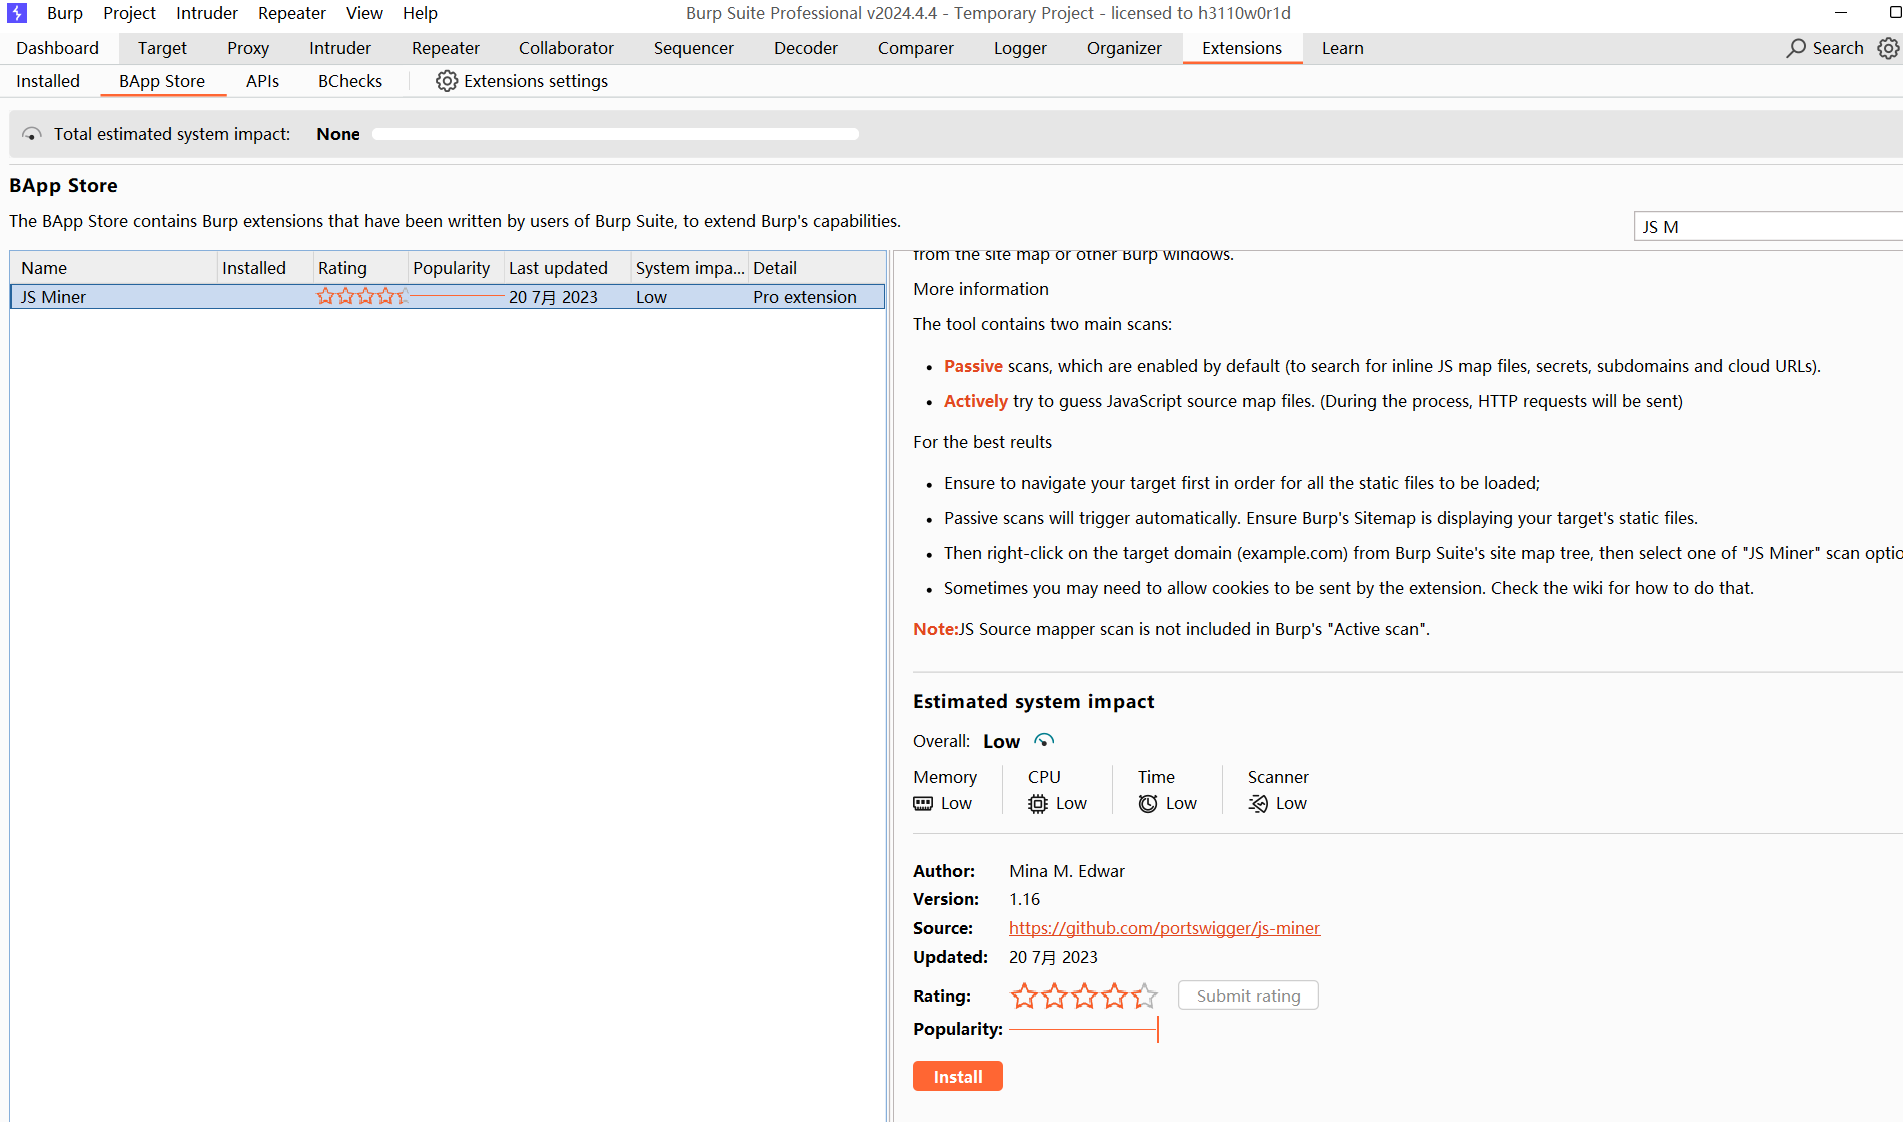Click the Extensions settings gear icon

coord(446,81)
